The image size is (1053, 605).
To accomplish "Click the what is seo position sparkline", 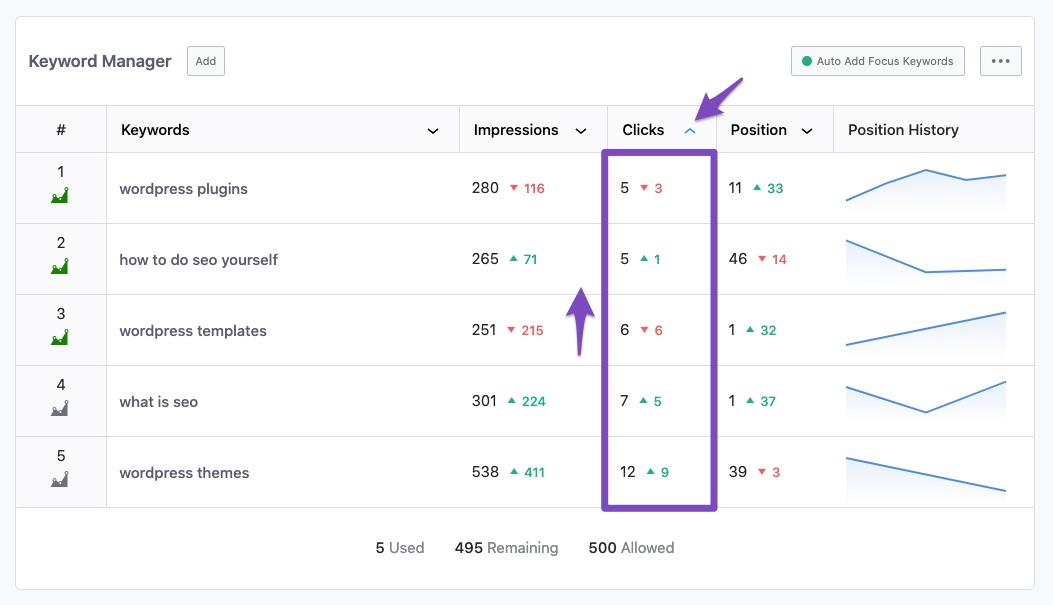I will pyautogui.click(x=925, y=397).
